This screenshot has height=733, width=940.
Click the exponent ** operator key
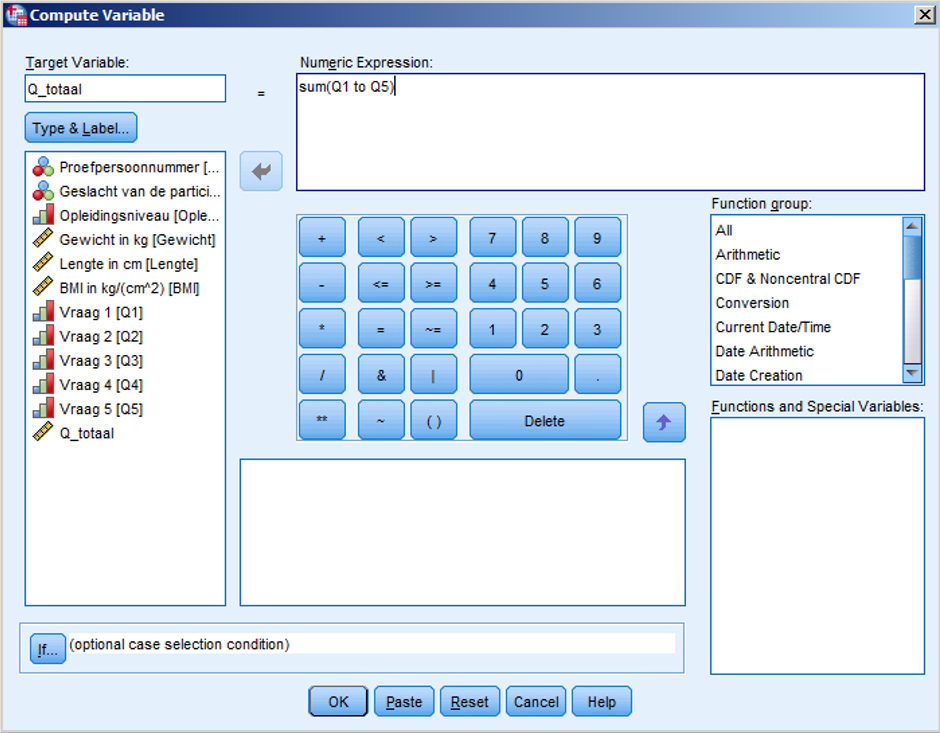pyautogui.click(x=322, y=421)
